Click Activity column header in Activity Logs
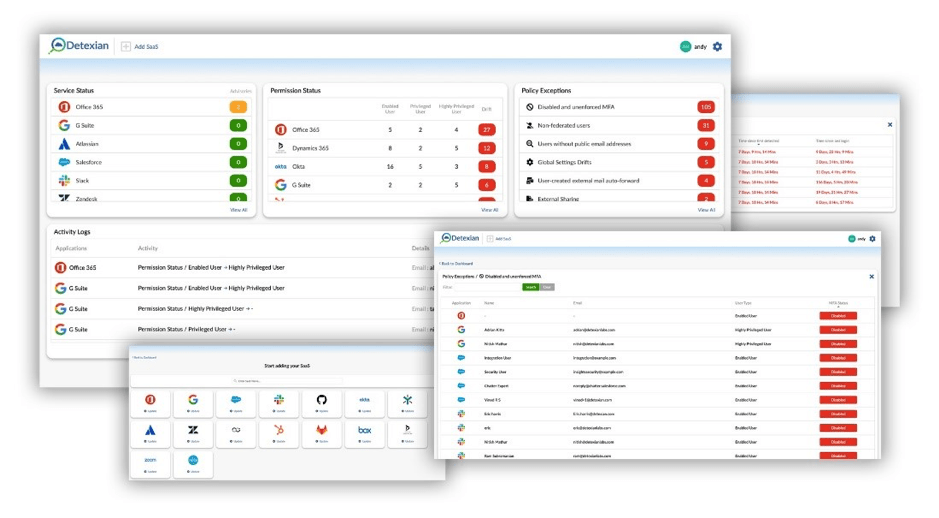The width and height of the screenshot is (939, 518). click(x=148, y=248)
